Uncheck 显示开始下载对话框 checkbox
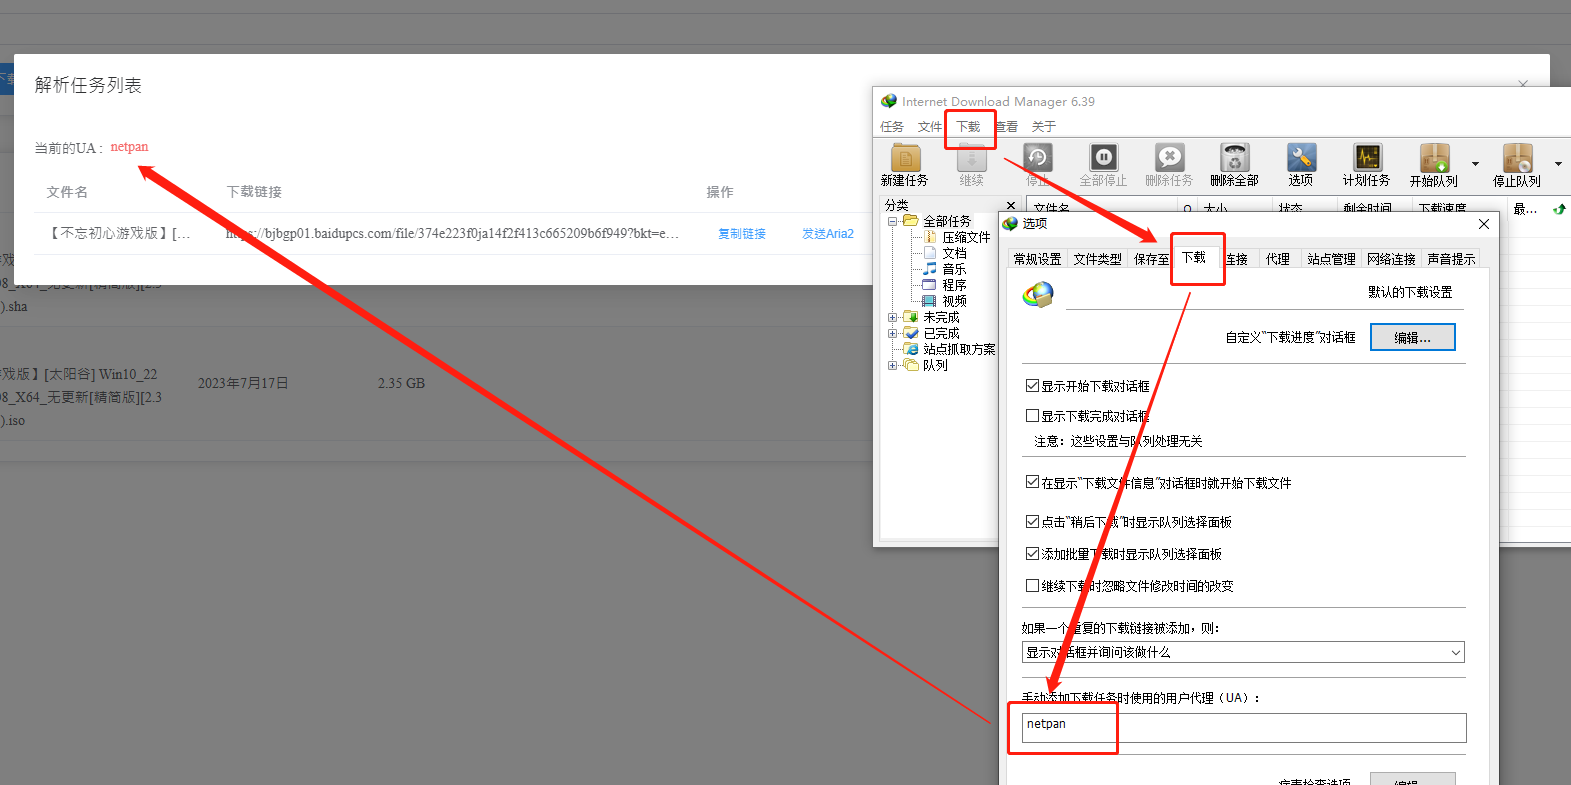The image size is (1571, 785). pos(1033,386)
